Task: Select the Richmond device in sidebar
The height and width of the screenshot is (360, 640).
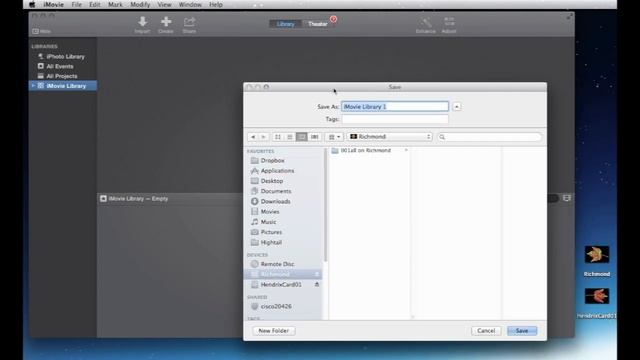Action: (x=282, y=274)
